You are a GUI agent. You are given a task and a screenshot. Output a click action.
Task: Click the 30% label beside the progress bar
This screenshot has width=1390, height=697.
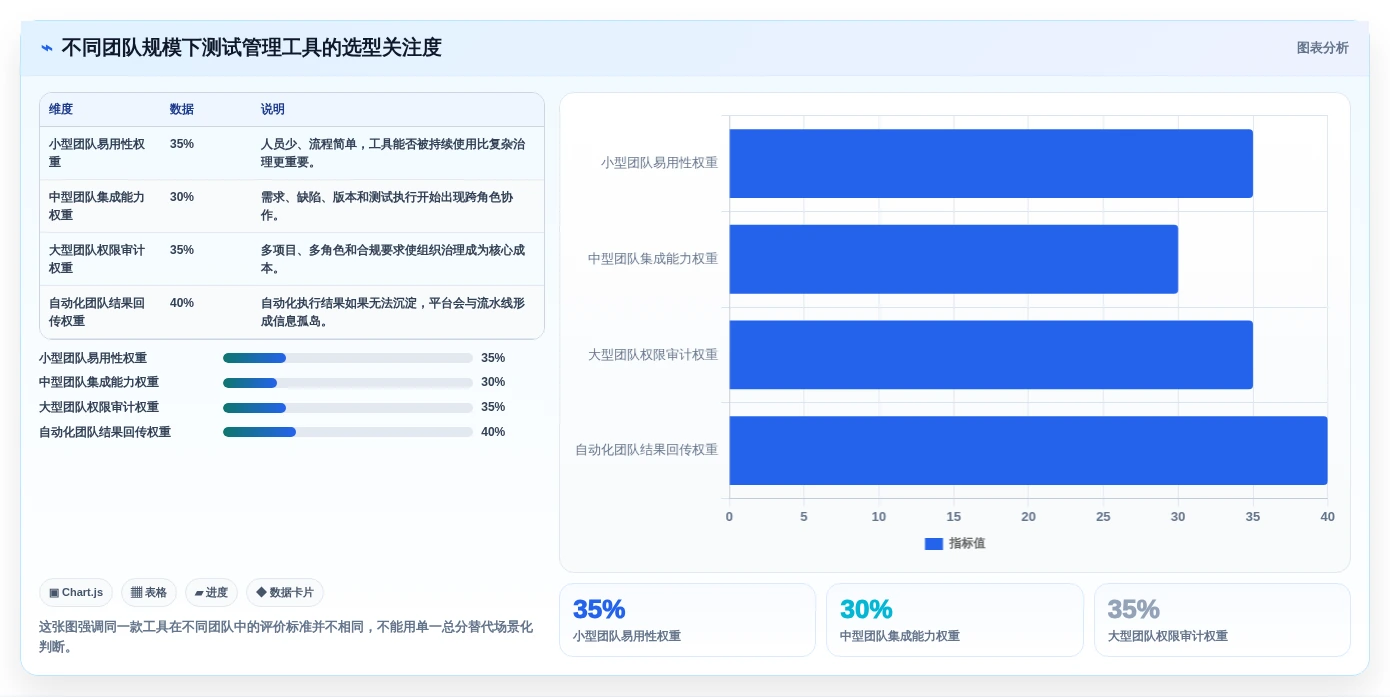pyautogui.click(x=493, y=383)
